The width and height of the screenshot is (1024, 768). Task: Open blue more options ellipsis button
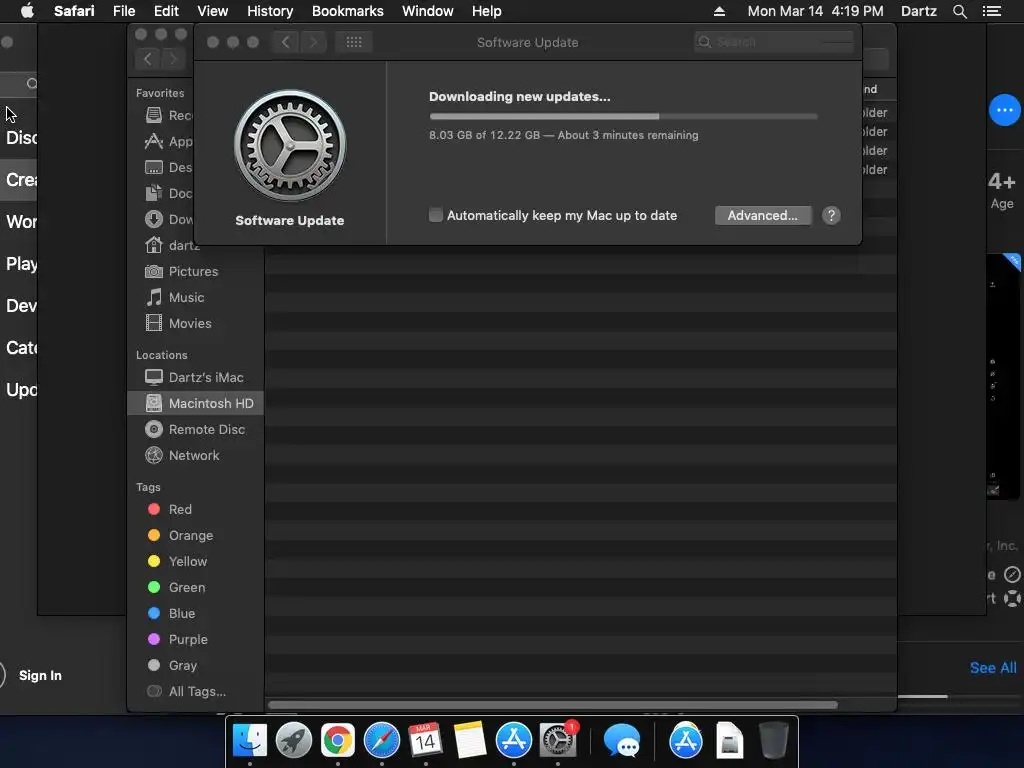1004,110
